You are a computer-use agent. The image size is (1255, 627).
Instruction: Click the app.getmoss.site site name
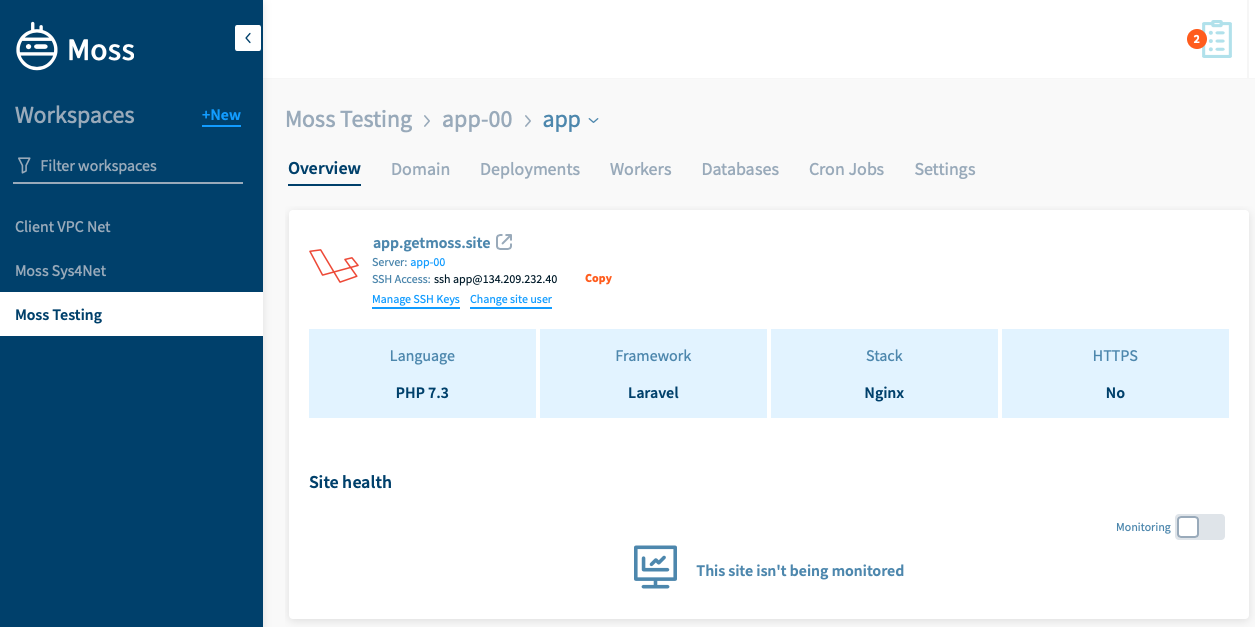coord(432,242)
